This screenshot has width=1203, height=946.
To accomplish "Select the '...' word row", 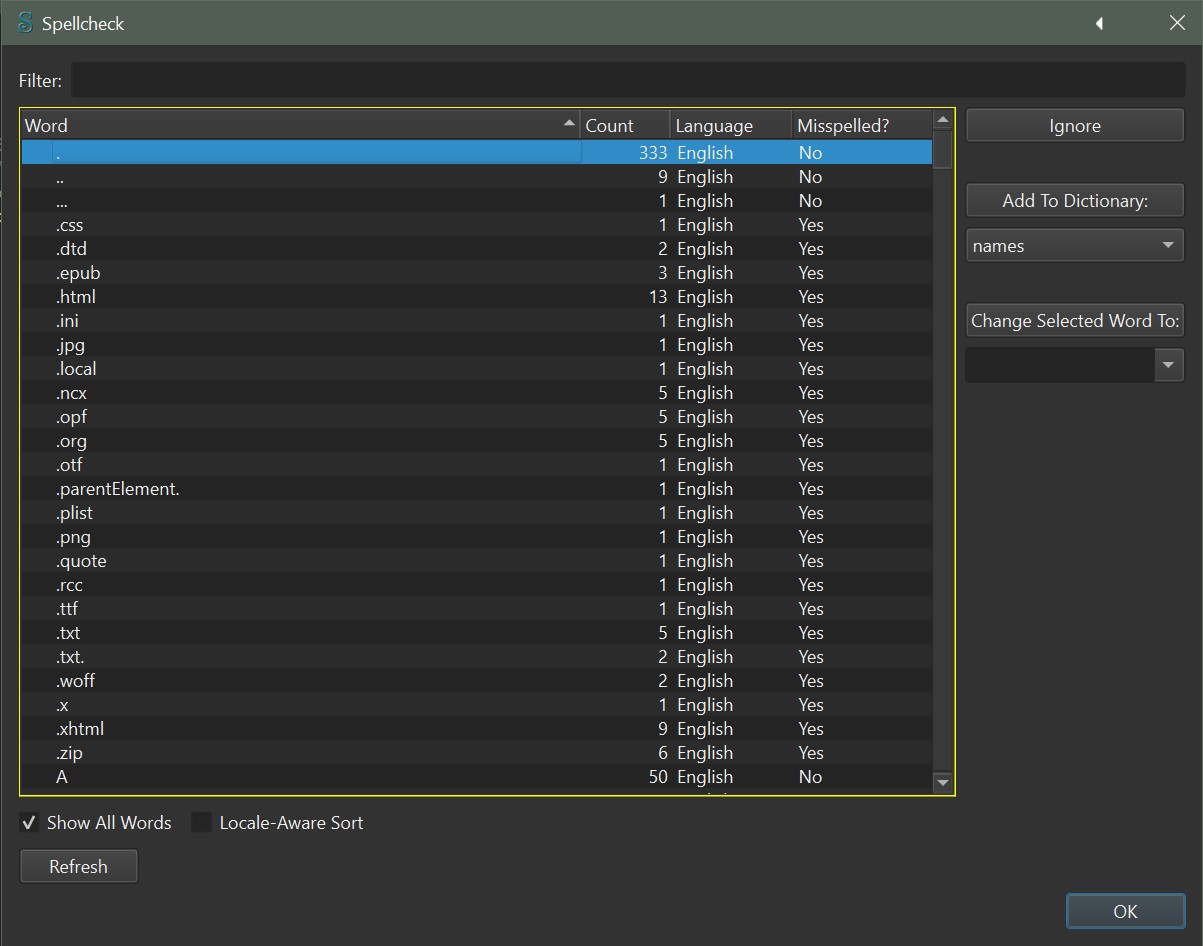I will tap(477, 201).
